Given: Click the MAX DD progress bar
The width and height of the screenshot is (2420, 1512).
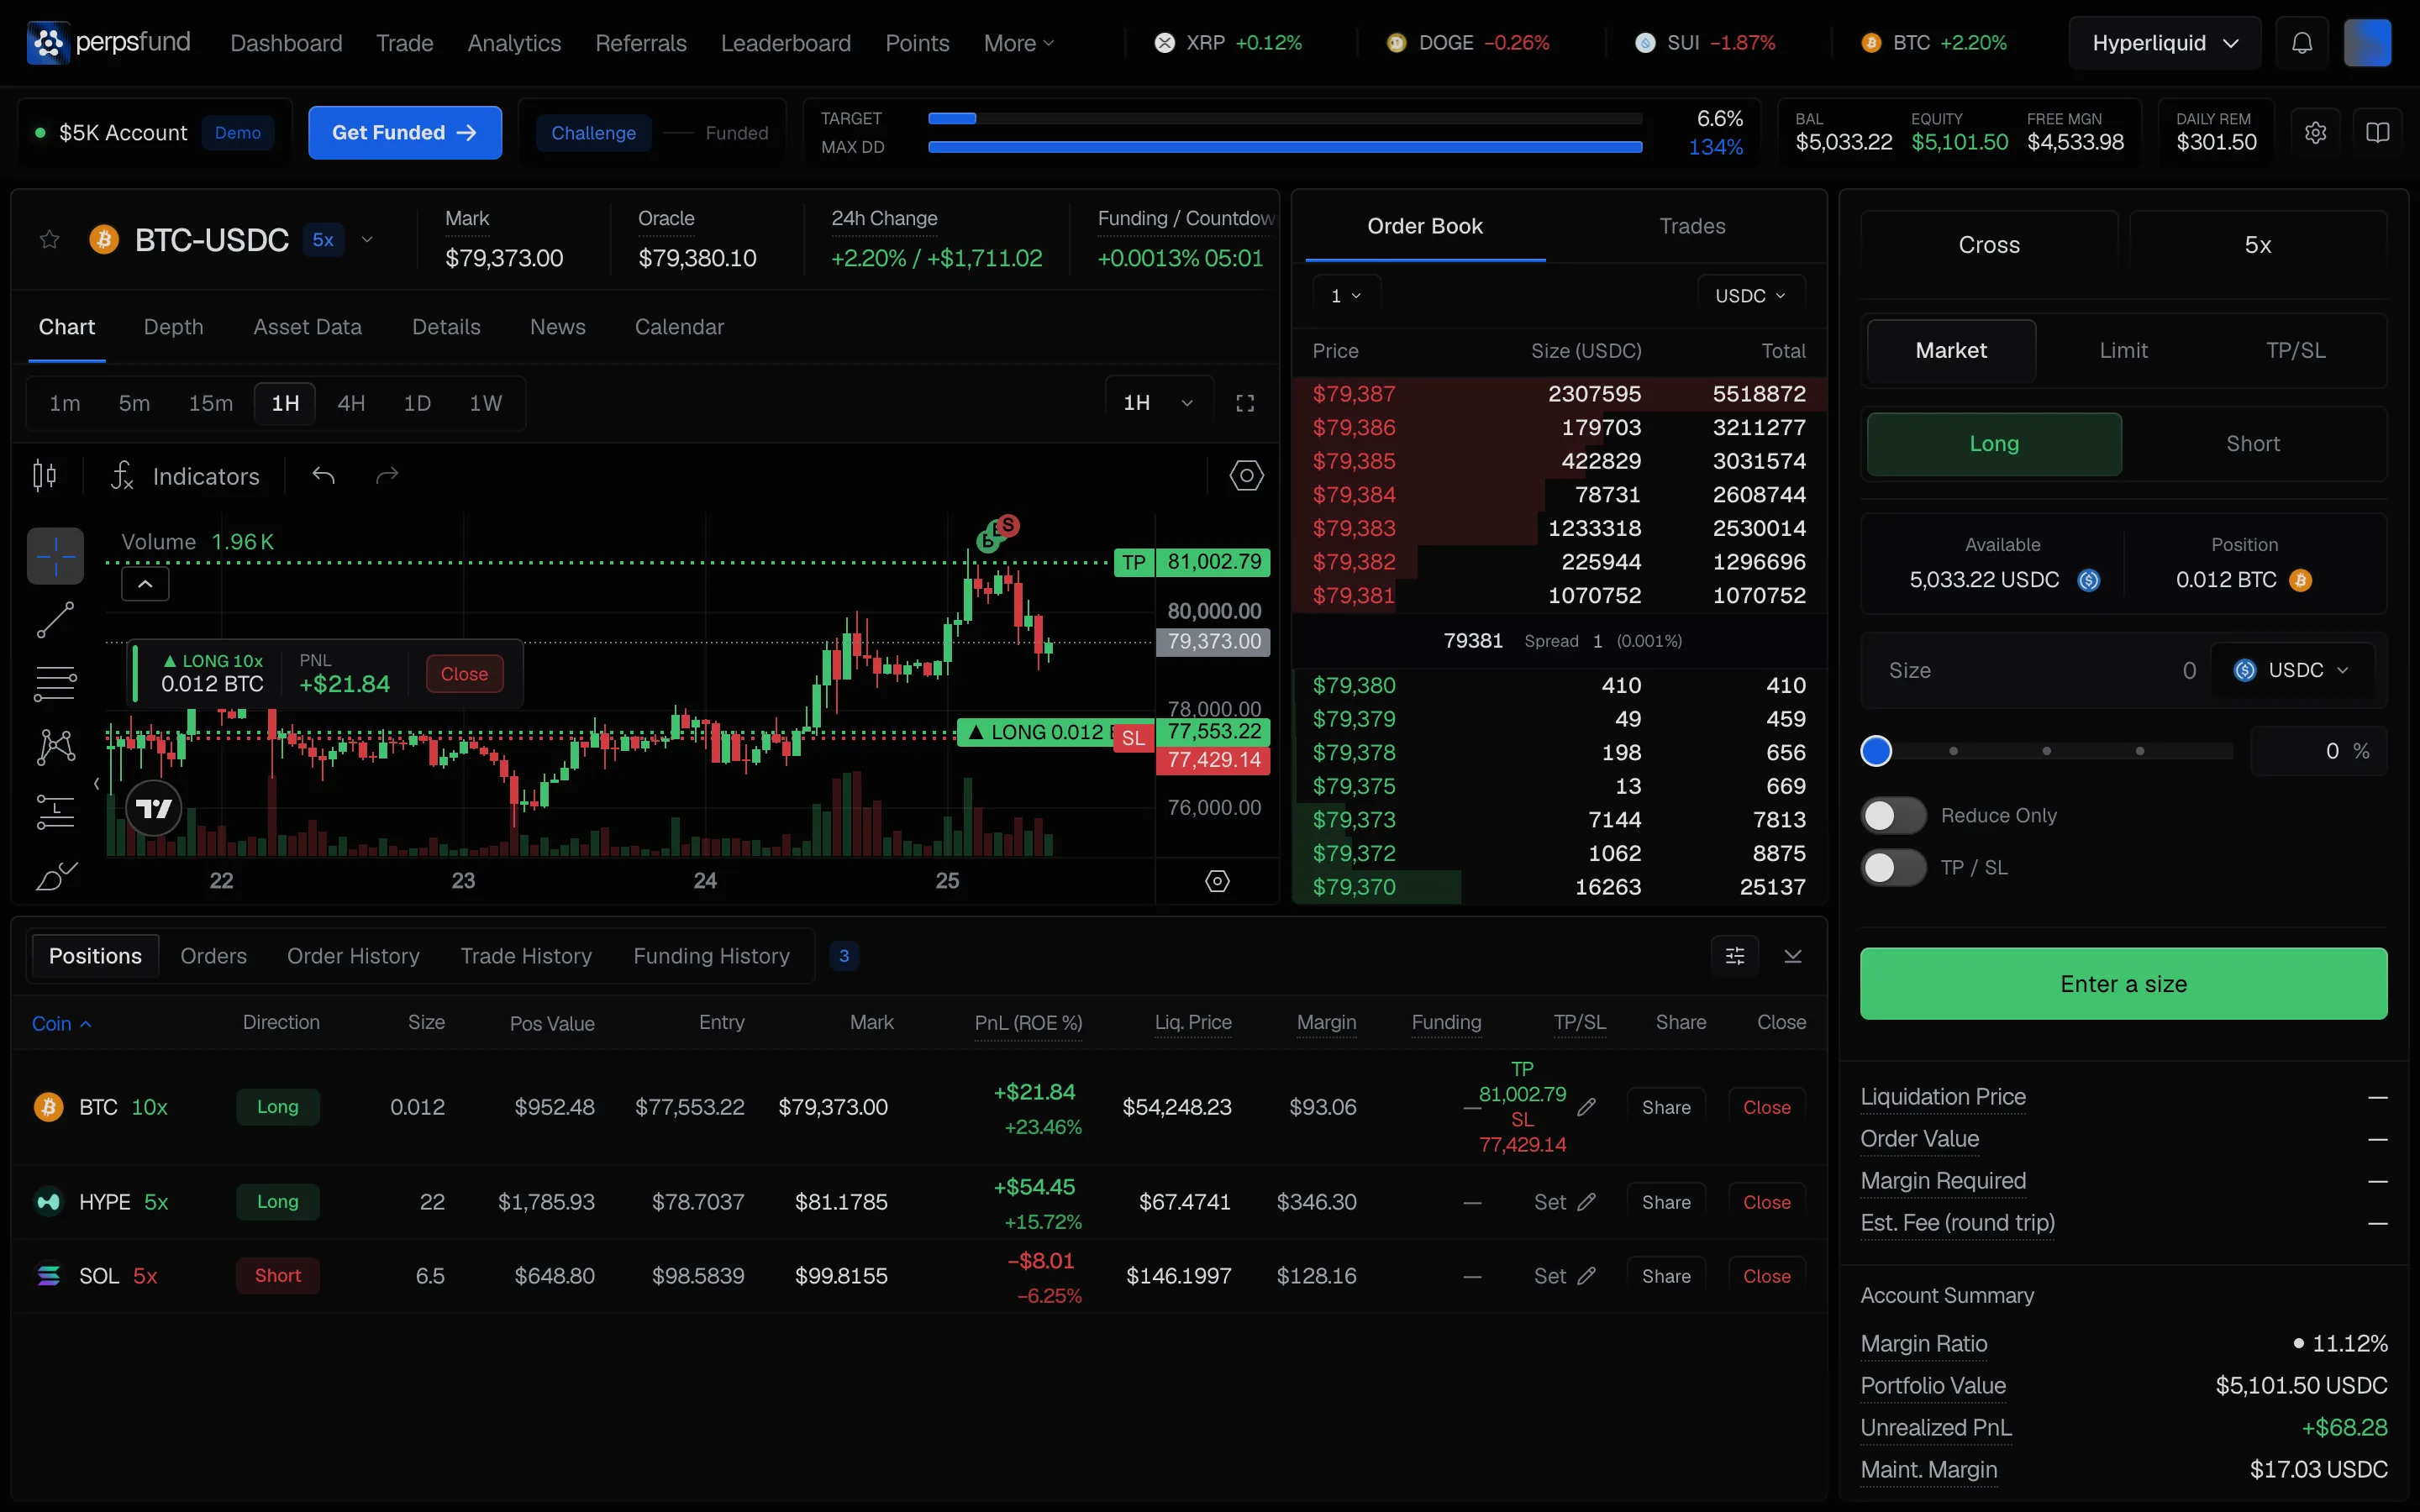Looking at the screenshot, I should [x=1285, y=147].
